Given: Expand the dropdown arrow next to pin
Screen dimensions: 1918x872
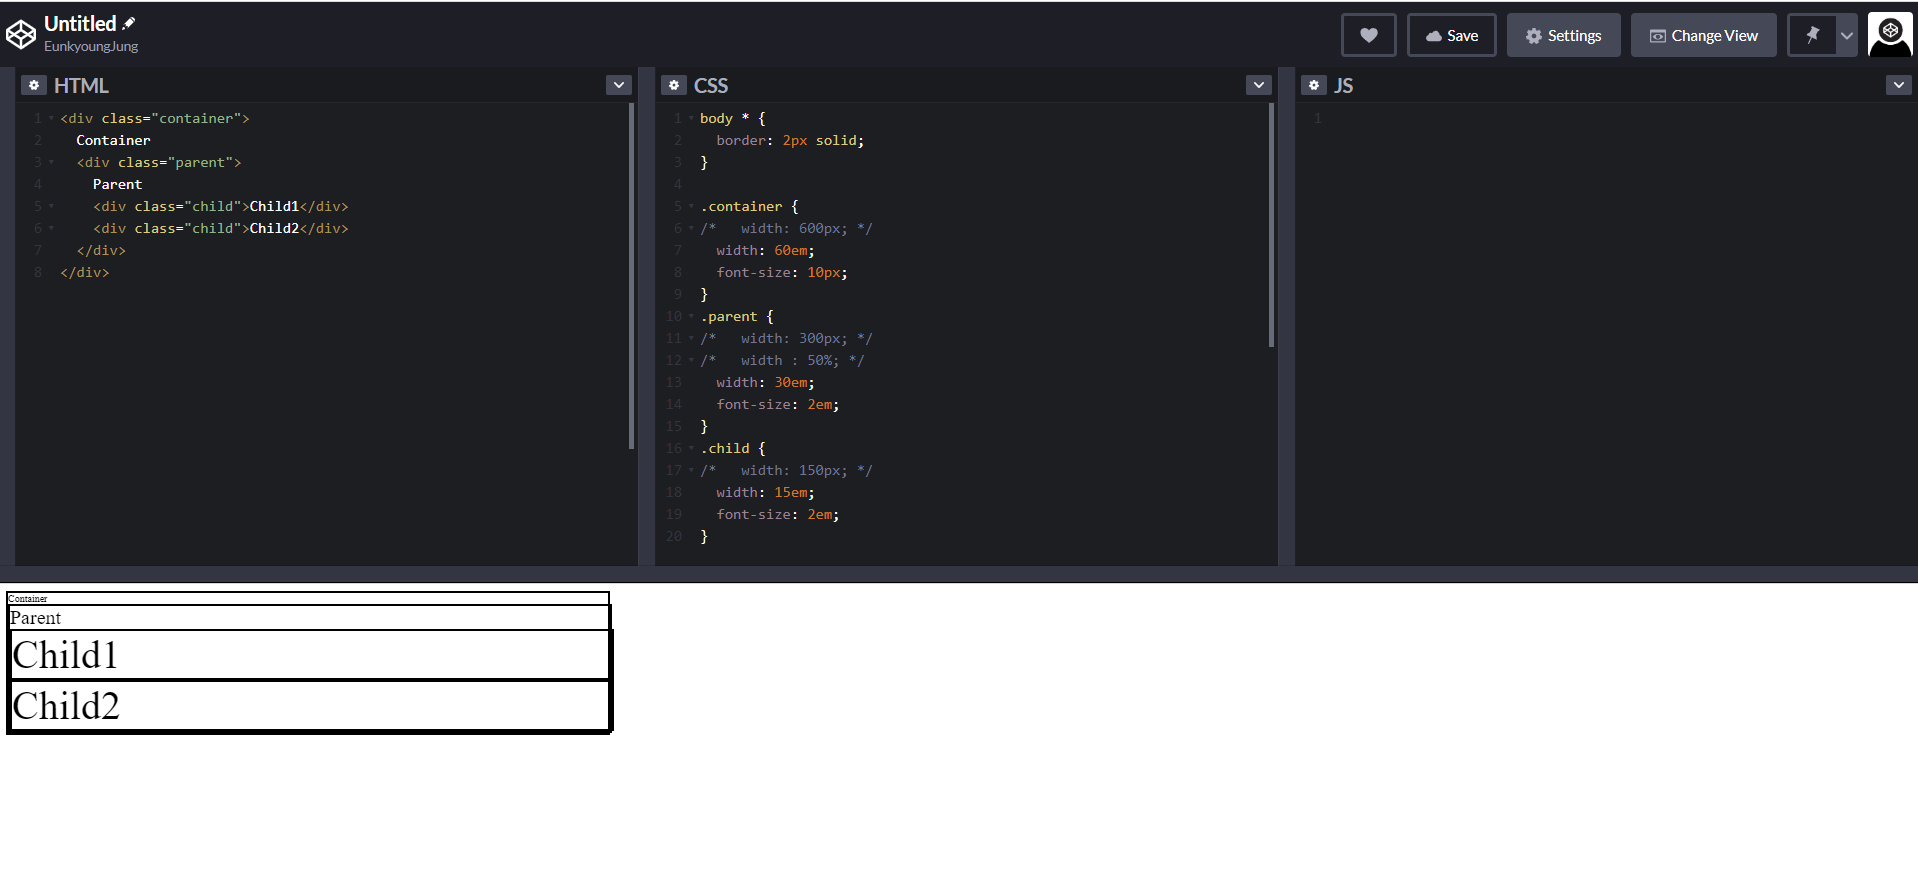Looking at the screenshot, I should pos(1847,35).
